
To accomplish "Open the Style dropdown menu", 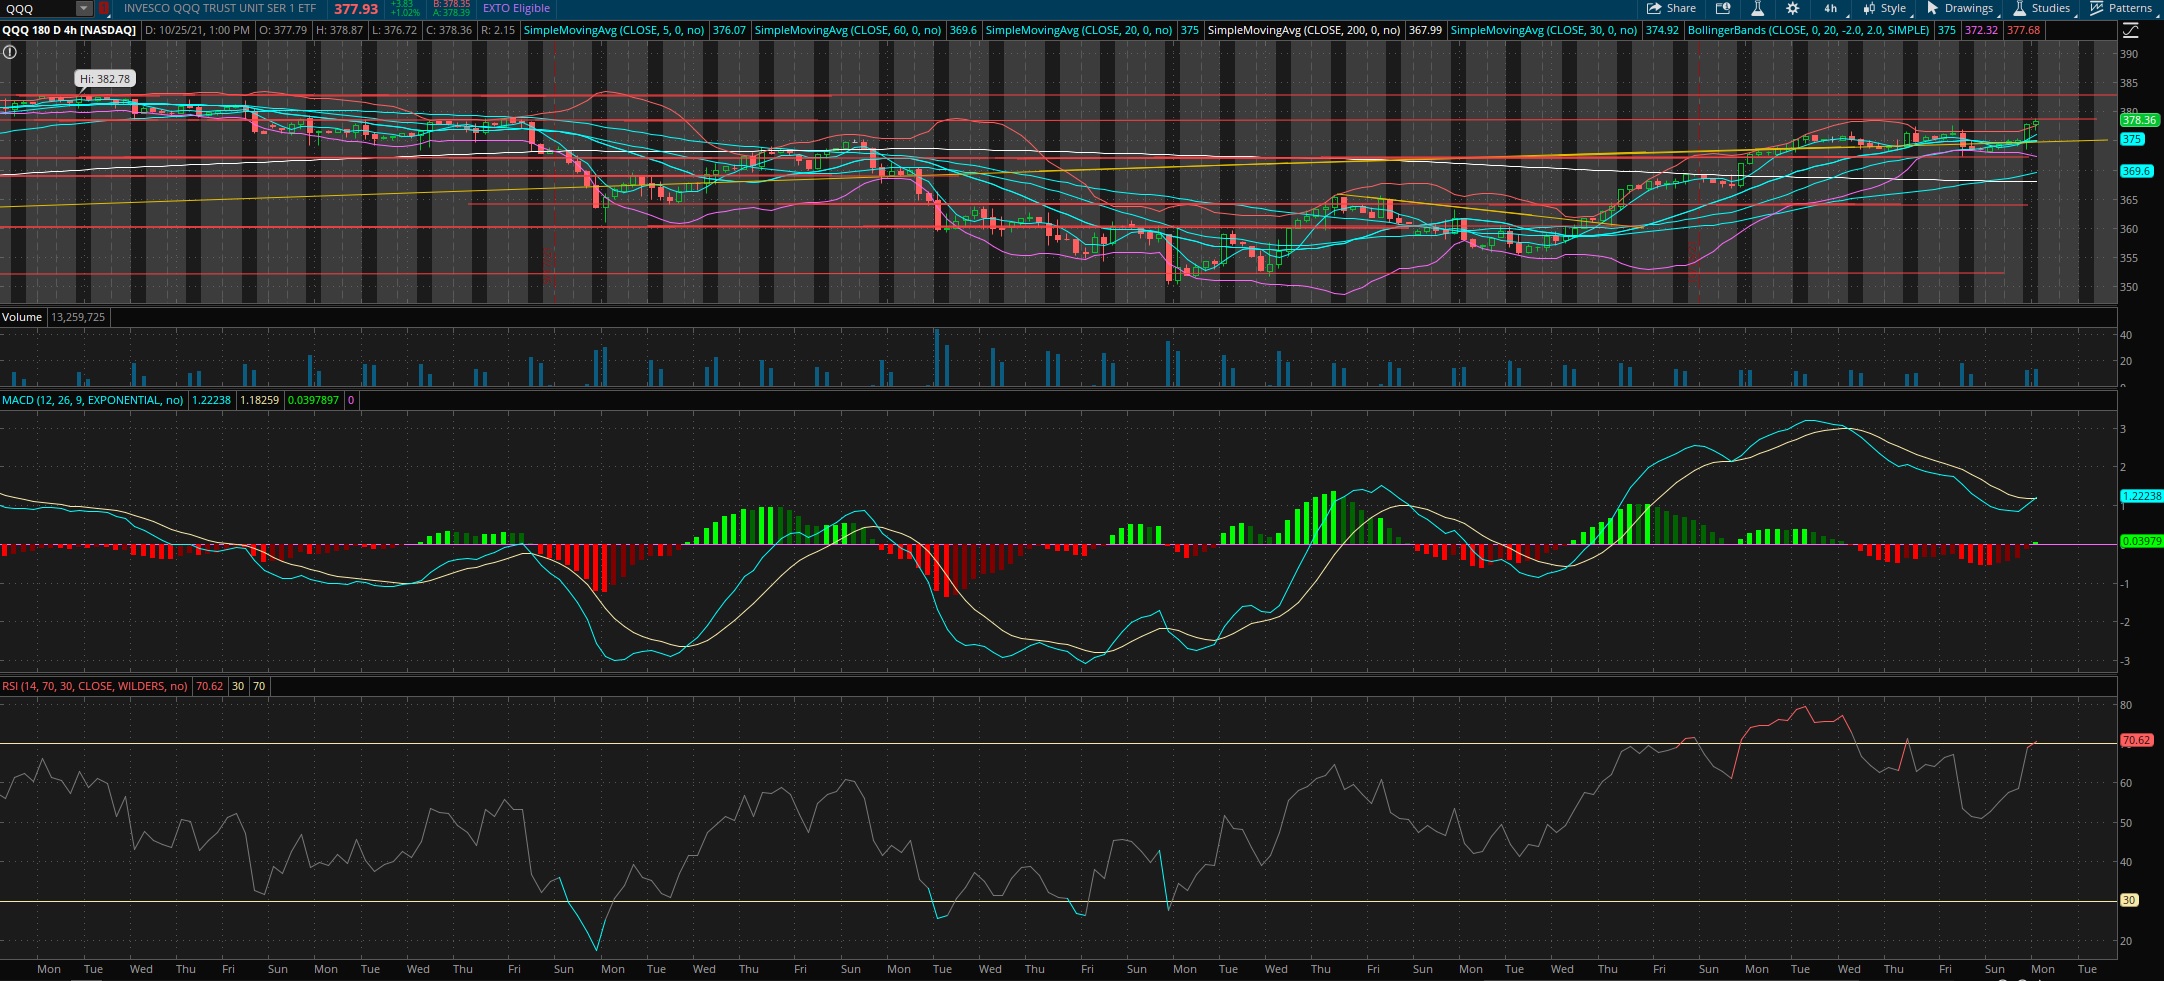I will point(1884,8).
